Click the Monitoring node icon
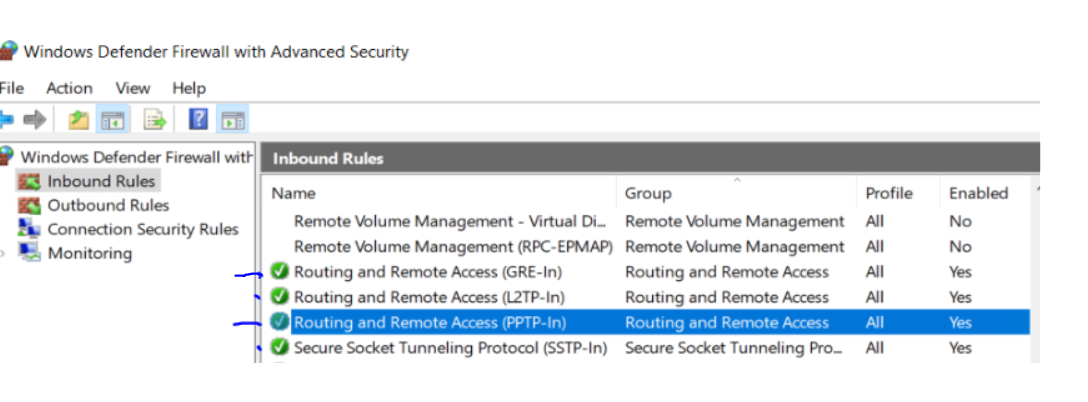The width and height of the screenshot is (1088, 402). pos(29,253)
